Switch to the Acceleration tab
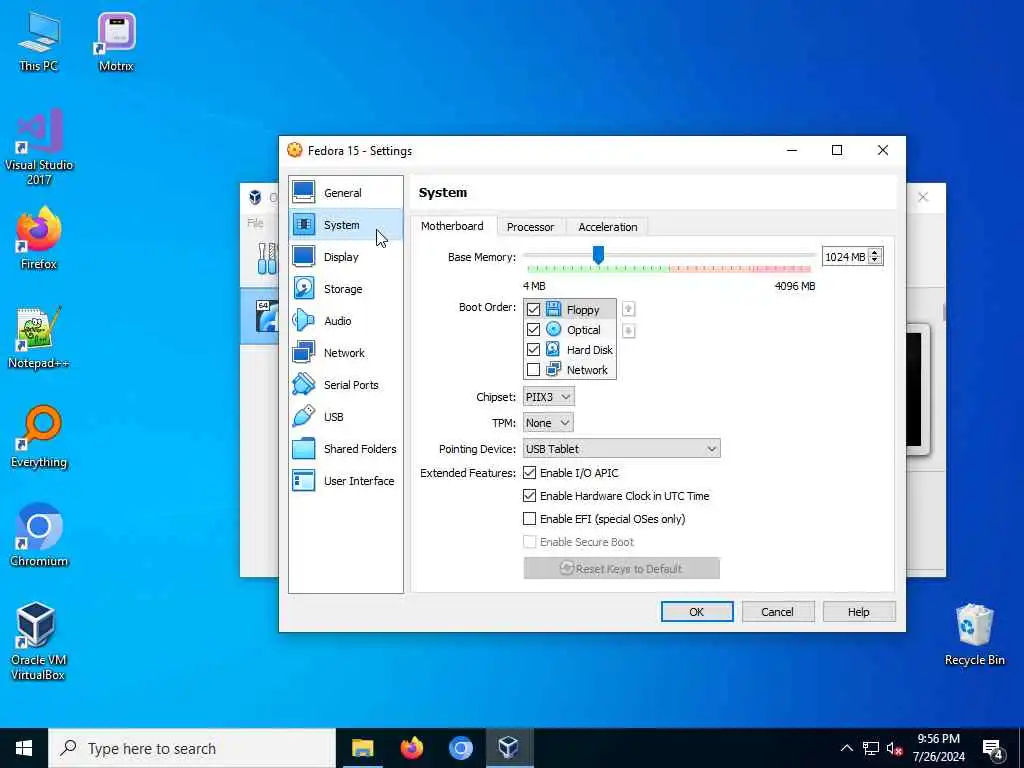 607,227
